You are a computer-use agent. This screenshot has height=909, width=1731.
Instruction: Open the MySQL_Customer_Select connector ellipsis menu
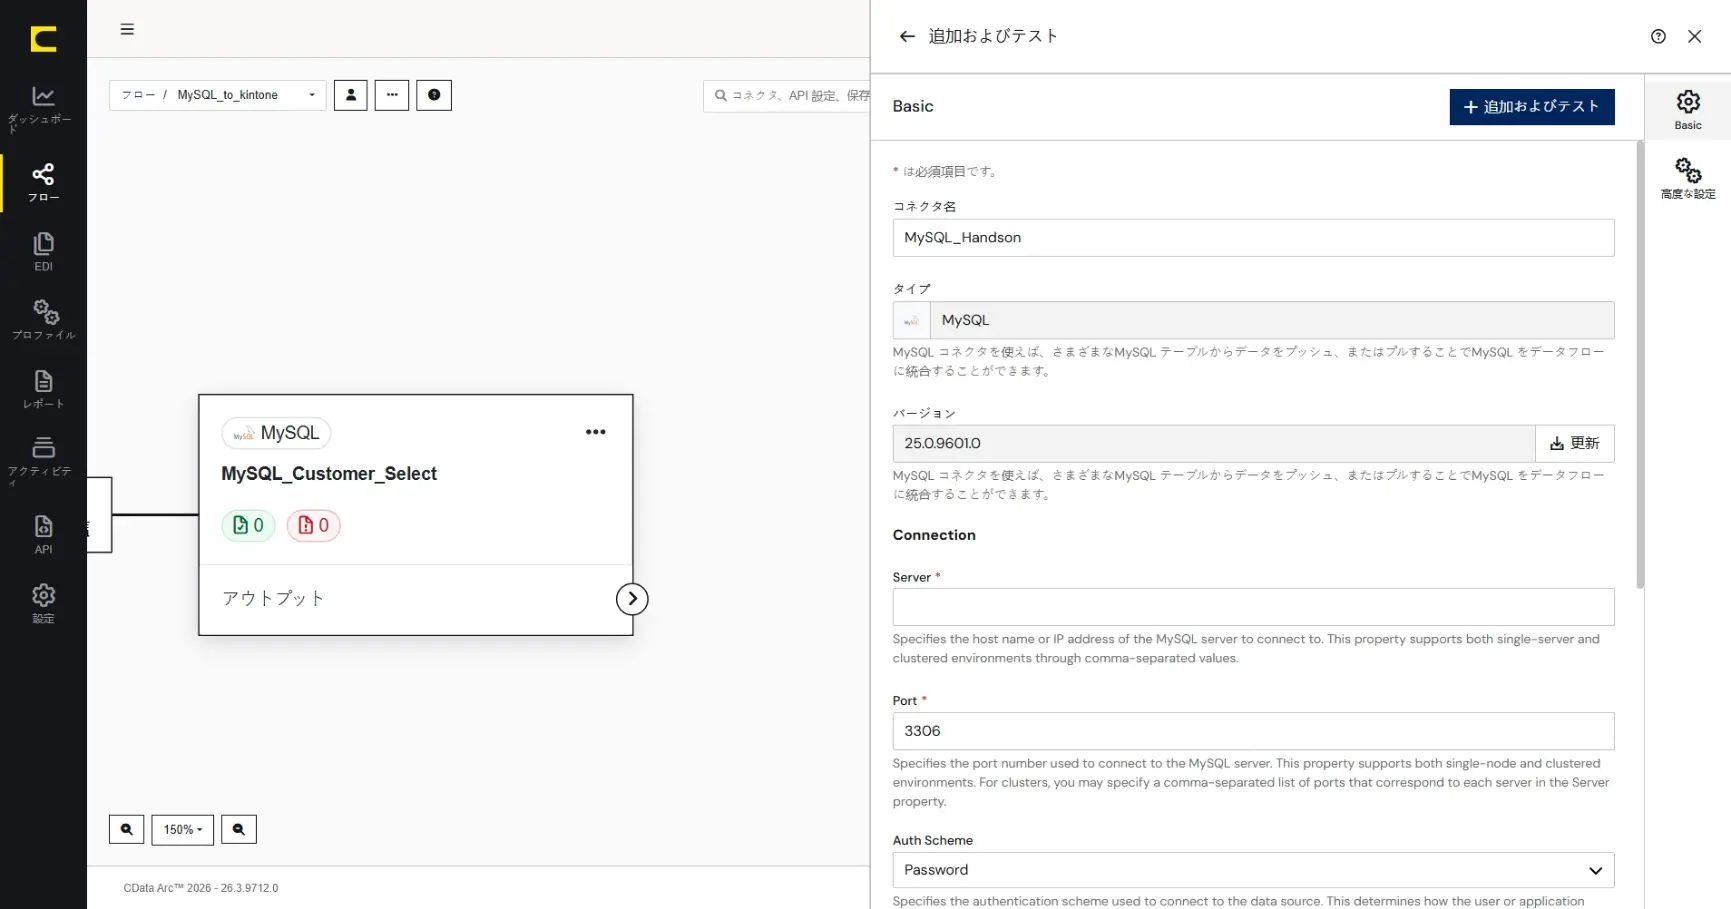(596, 432)
